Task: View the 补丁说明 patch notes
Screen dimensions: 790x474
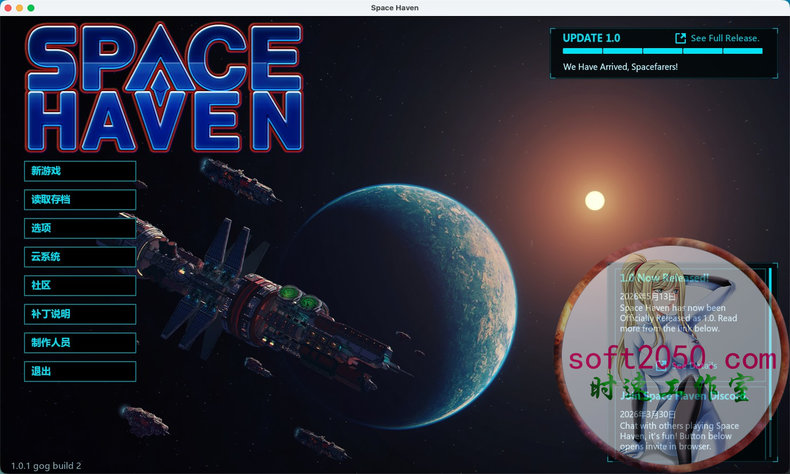Action: 80,314
